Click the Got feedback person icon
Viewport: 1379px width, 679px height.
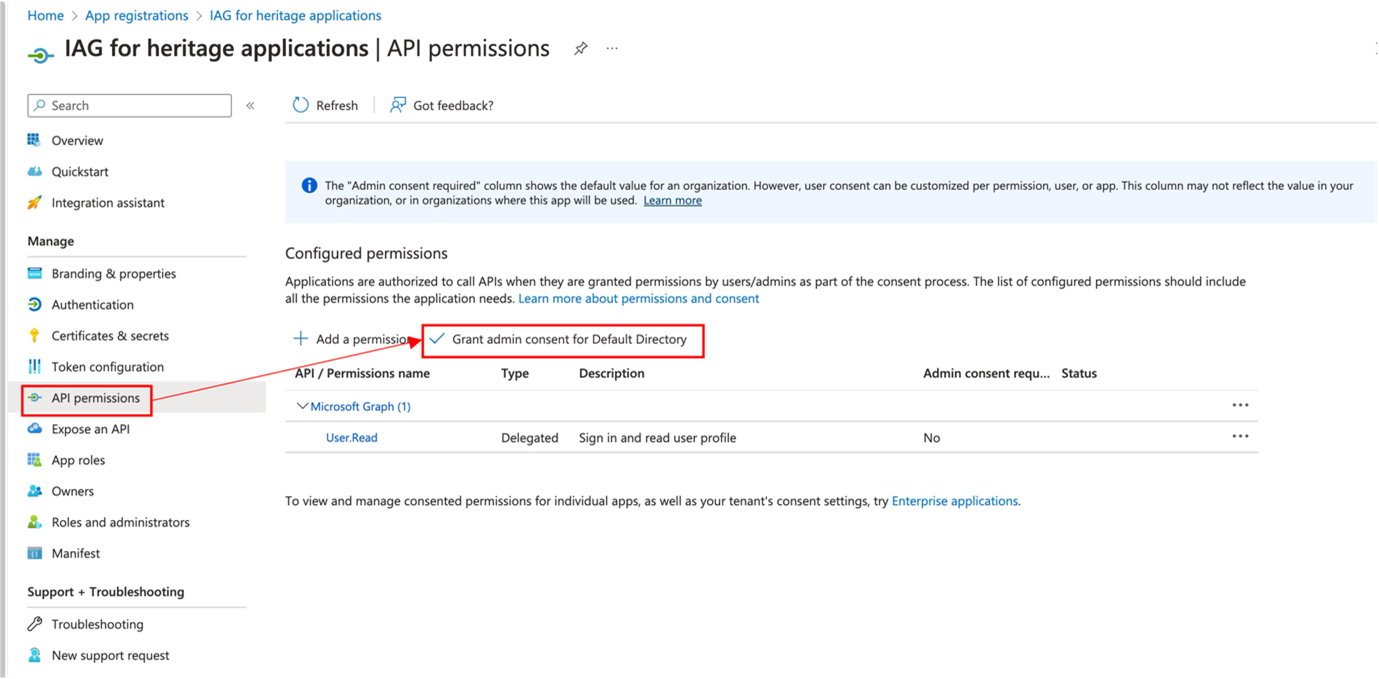click(398, 105)
